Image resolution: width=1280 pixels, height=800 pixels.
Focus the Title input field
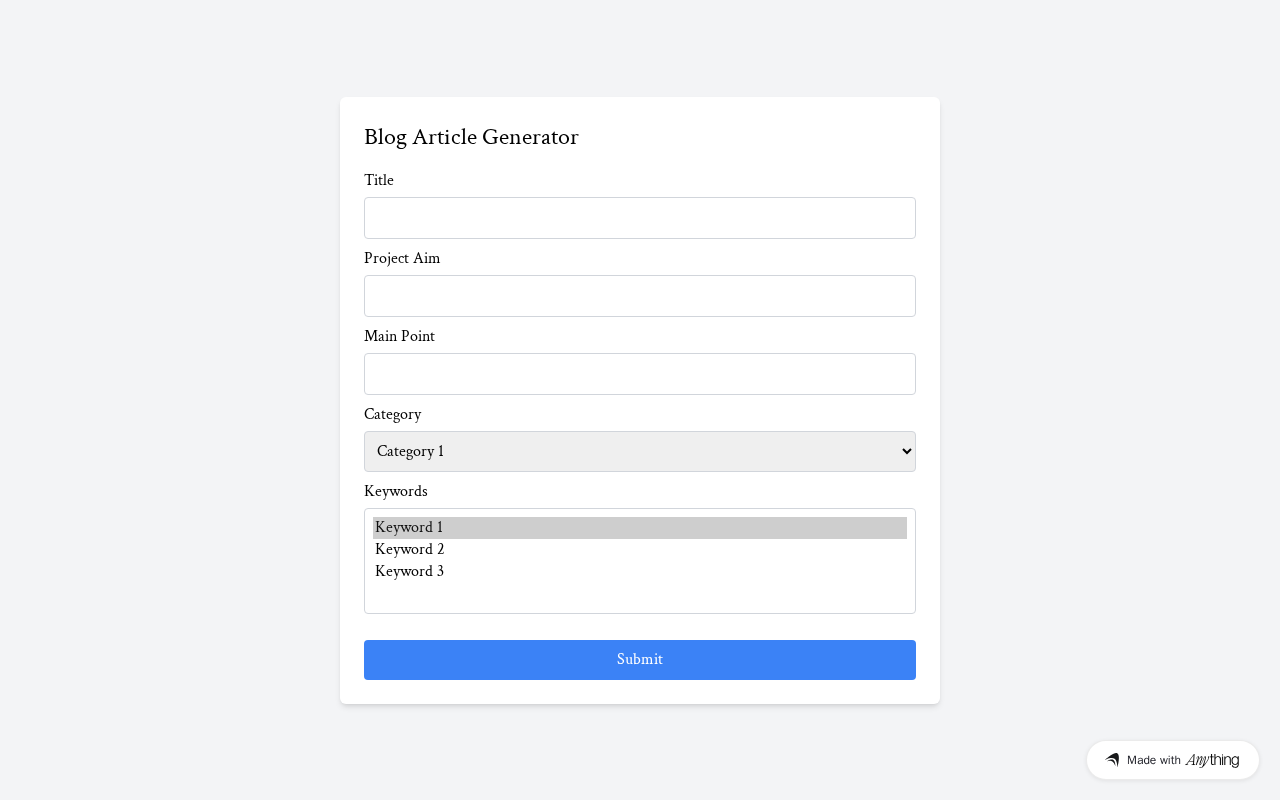coord(640,218)
